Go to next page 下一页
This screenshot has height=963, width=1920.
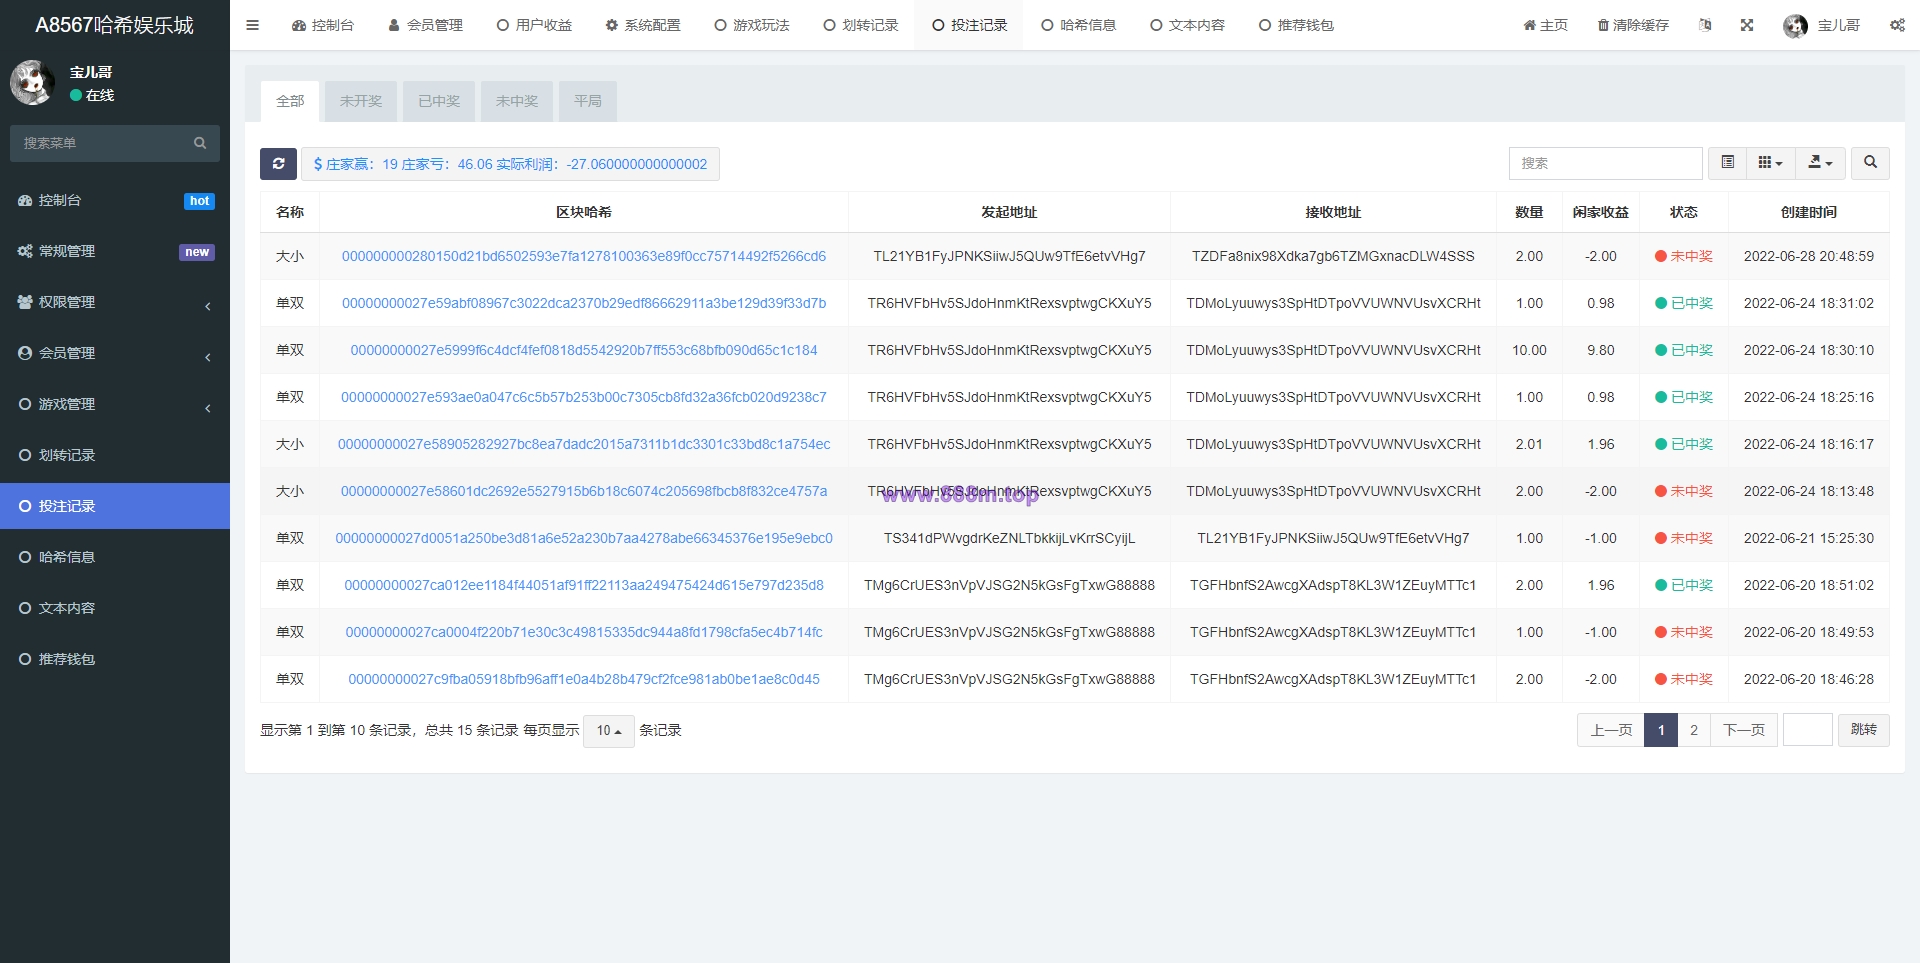click(1744, 730)
